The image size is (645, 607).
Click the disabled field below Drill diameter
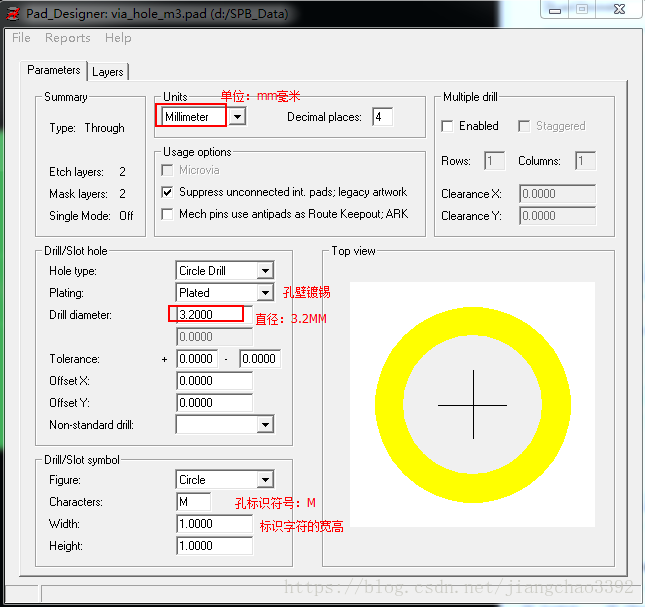(x=214, y=337)
